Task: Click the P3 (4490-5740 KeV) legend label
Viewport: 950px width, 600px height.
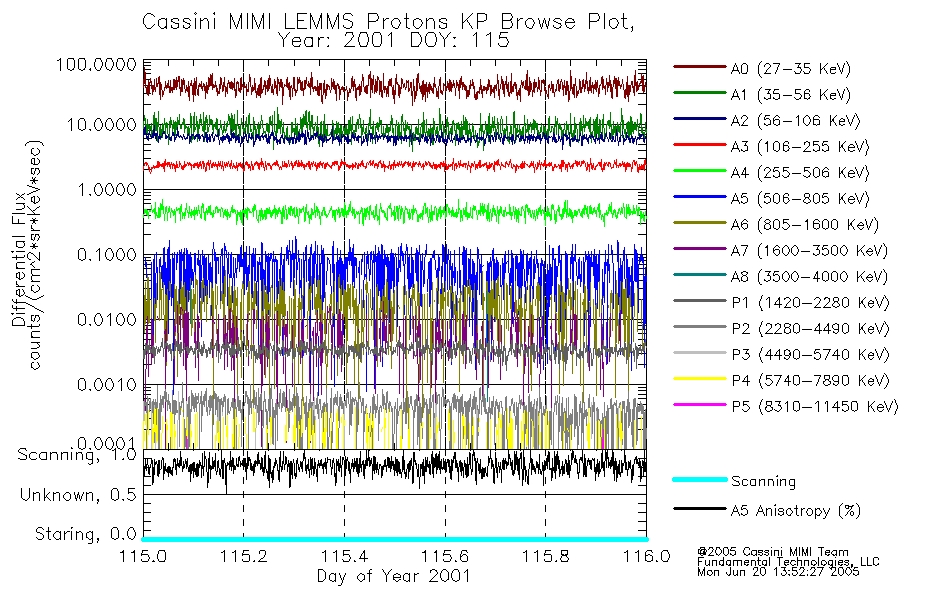Action: tap(810, 355)
